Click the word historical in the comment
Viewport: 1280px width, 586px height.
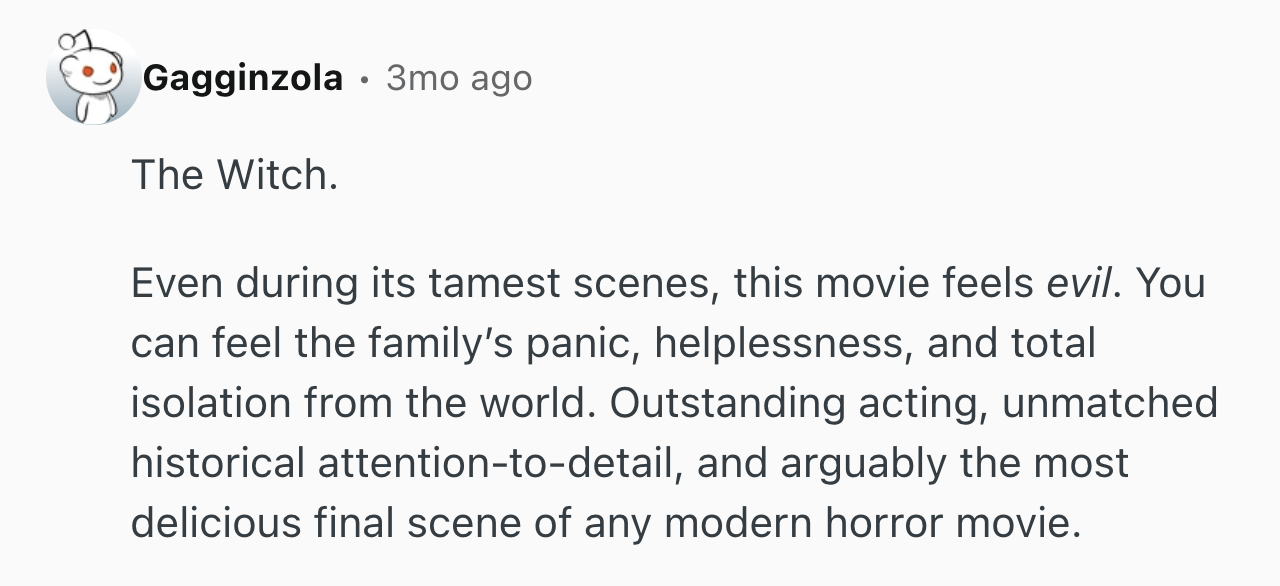218,463
